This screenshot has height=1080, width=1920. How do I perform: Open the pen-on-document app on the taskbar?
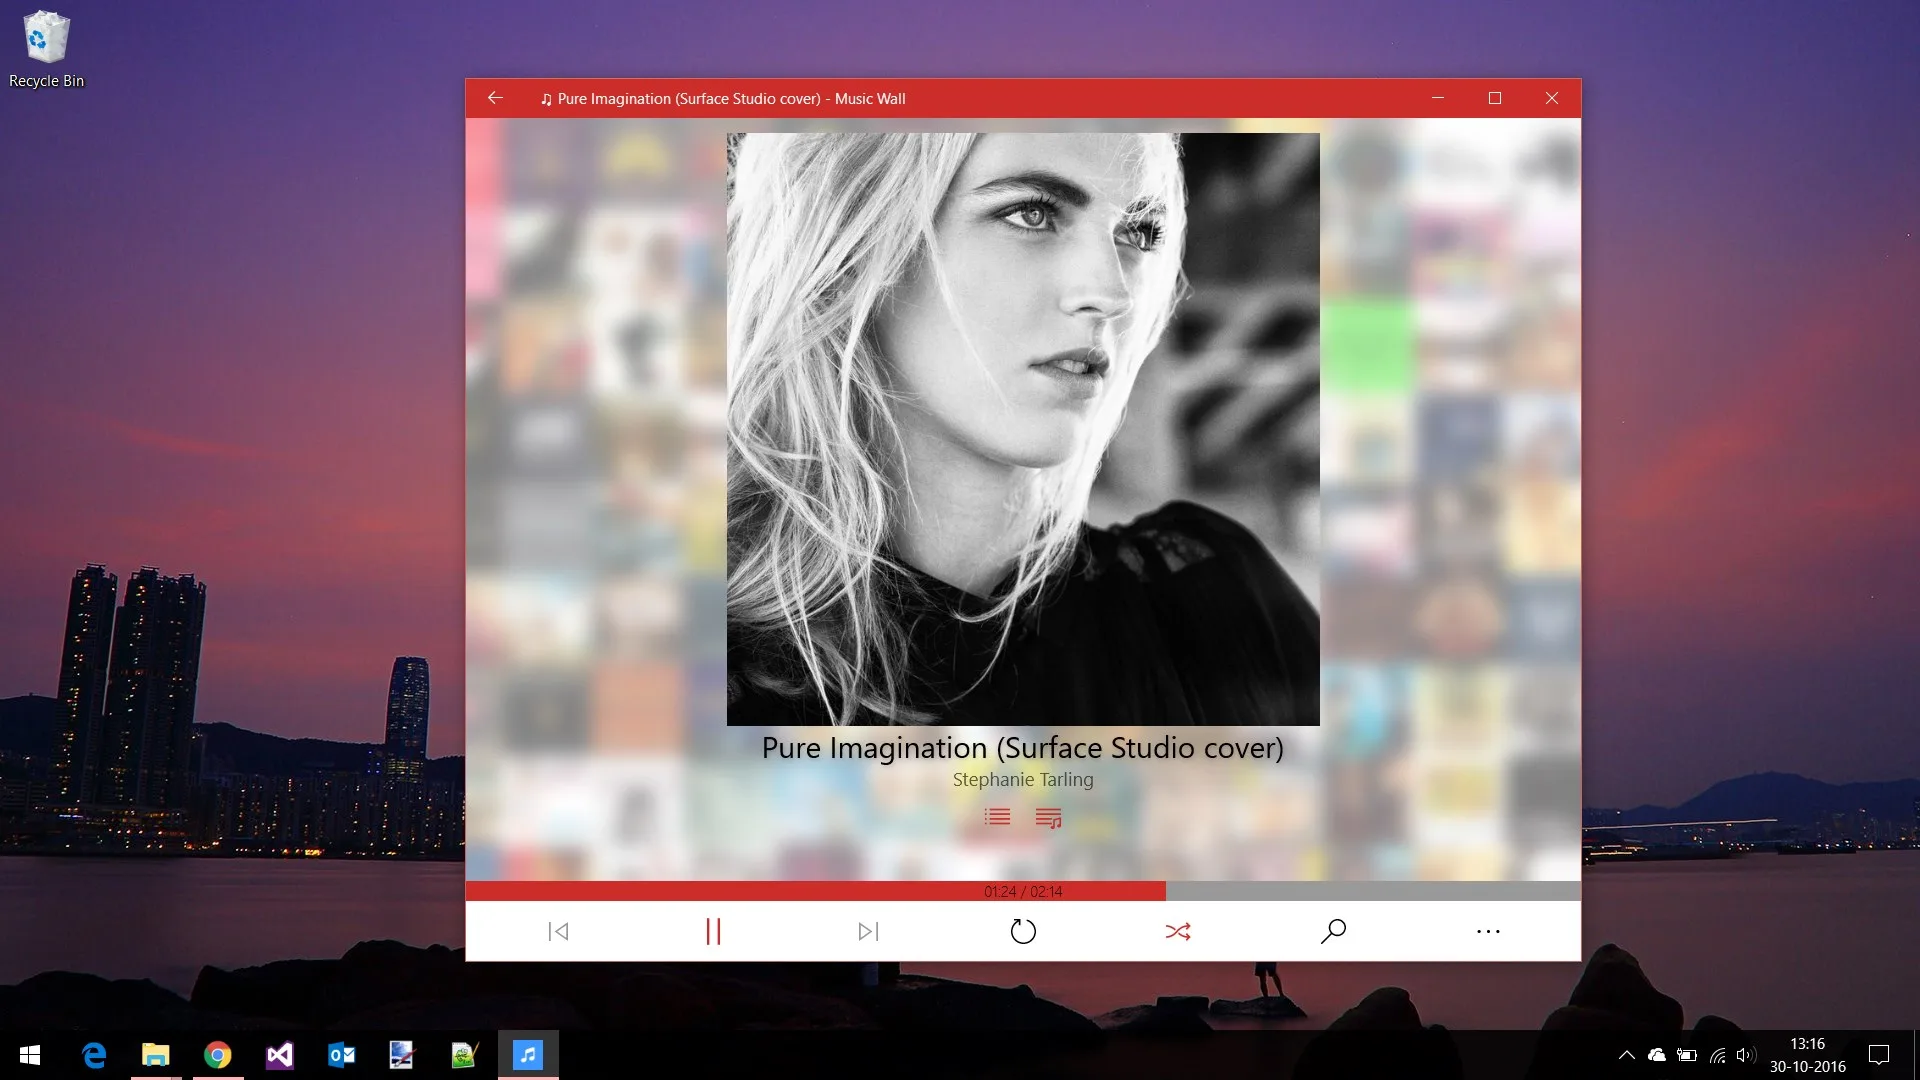click(402, 1055)
